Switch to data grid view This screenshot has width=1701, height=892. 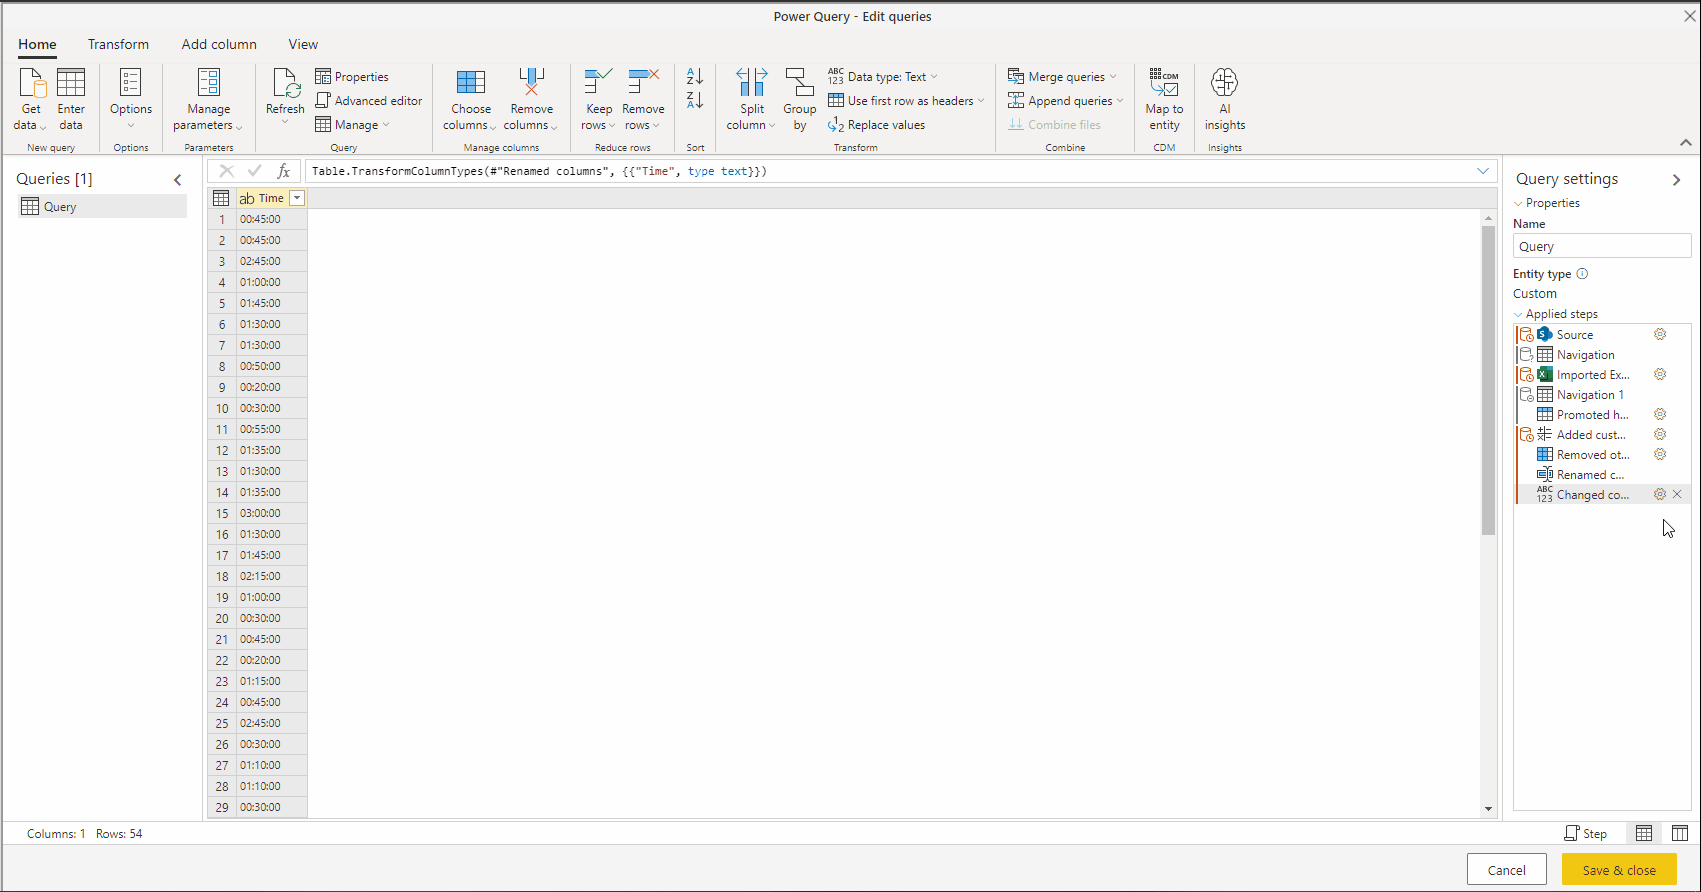(1644, 833)
